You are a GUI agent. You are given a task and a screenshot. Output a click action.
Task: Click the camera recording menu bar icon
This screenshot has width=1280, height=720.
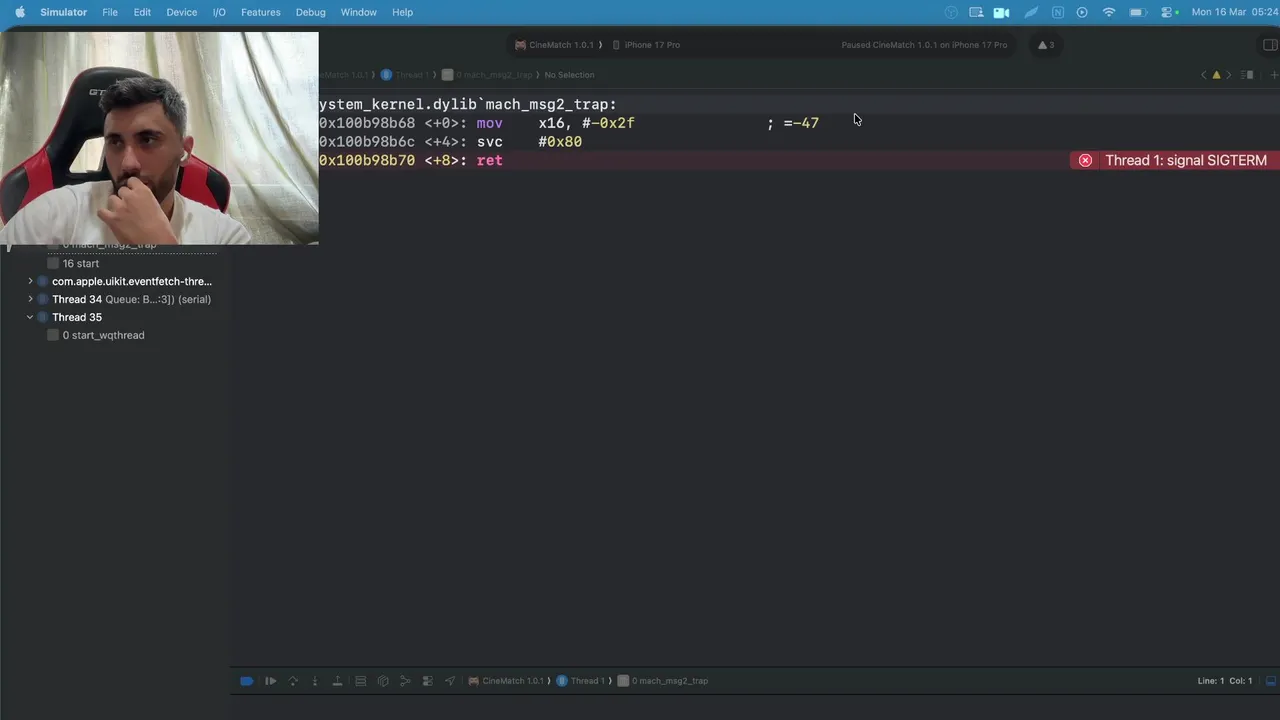point(1001,12)
